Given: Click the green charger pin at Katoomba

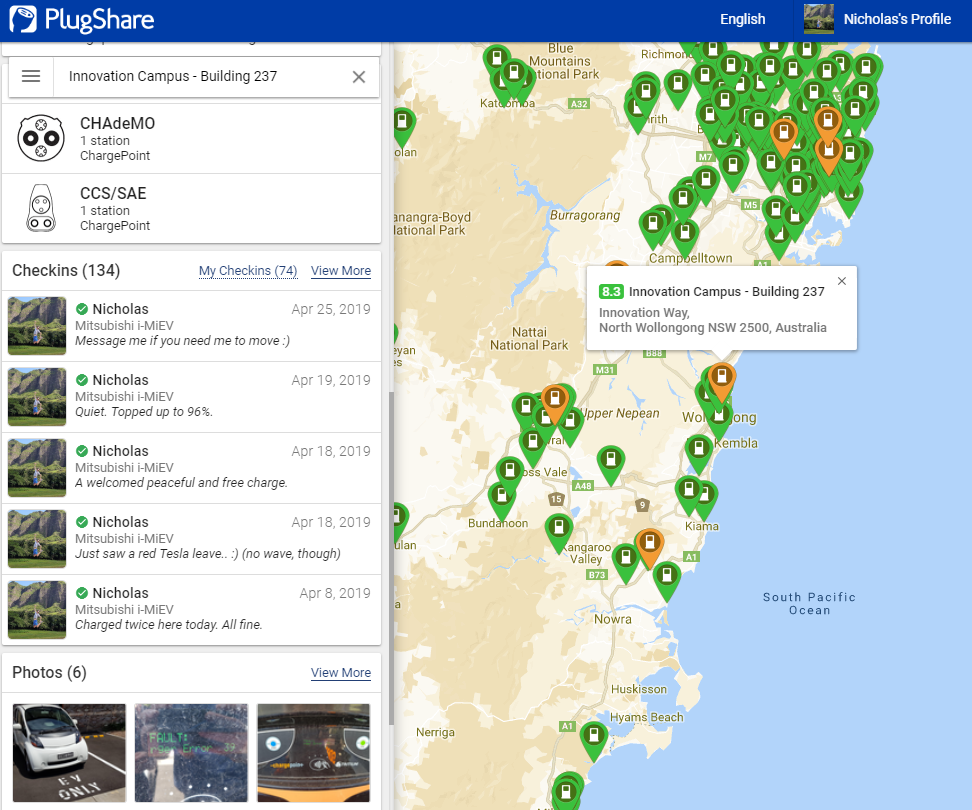Looking at the screenshot, I should tap(514, 78).
